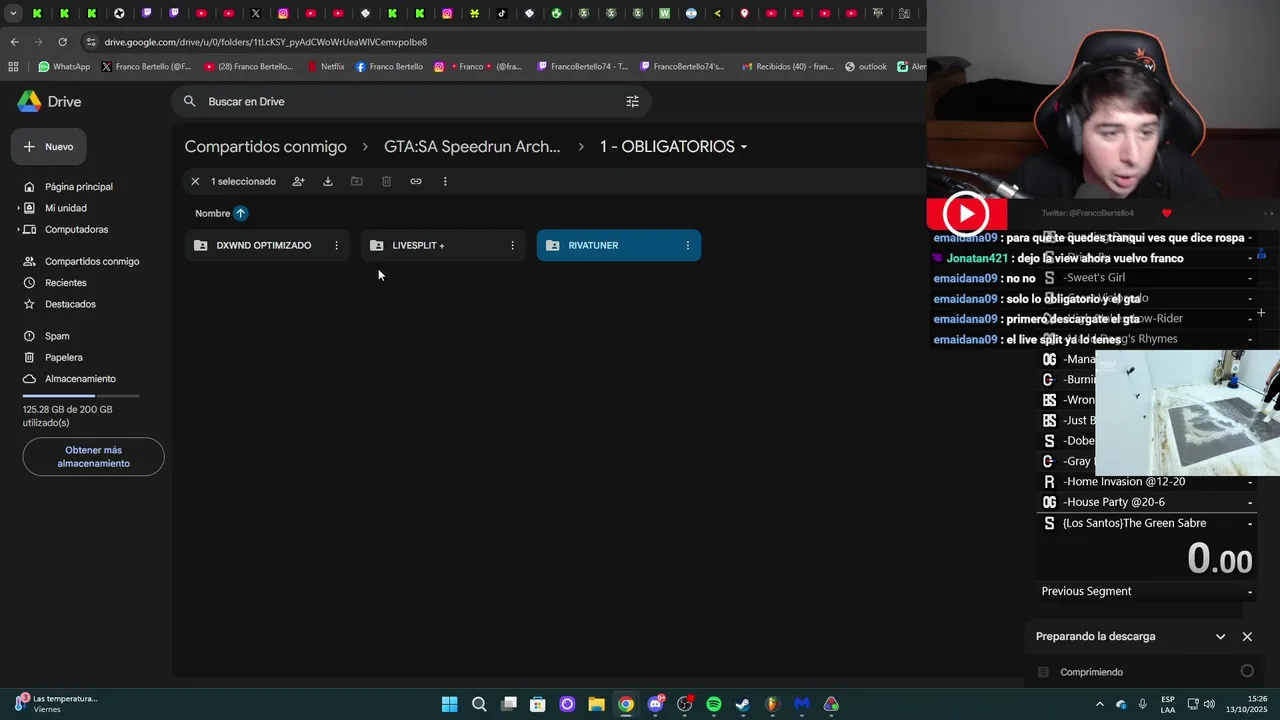
Task: Click the storage usage progress bar
Action: [x=81, y=397]
